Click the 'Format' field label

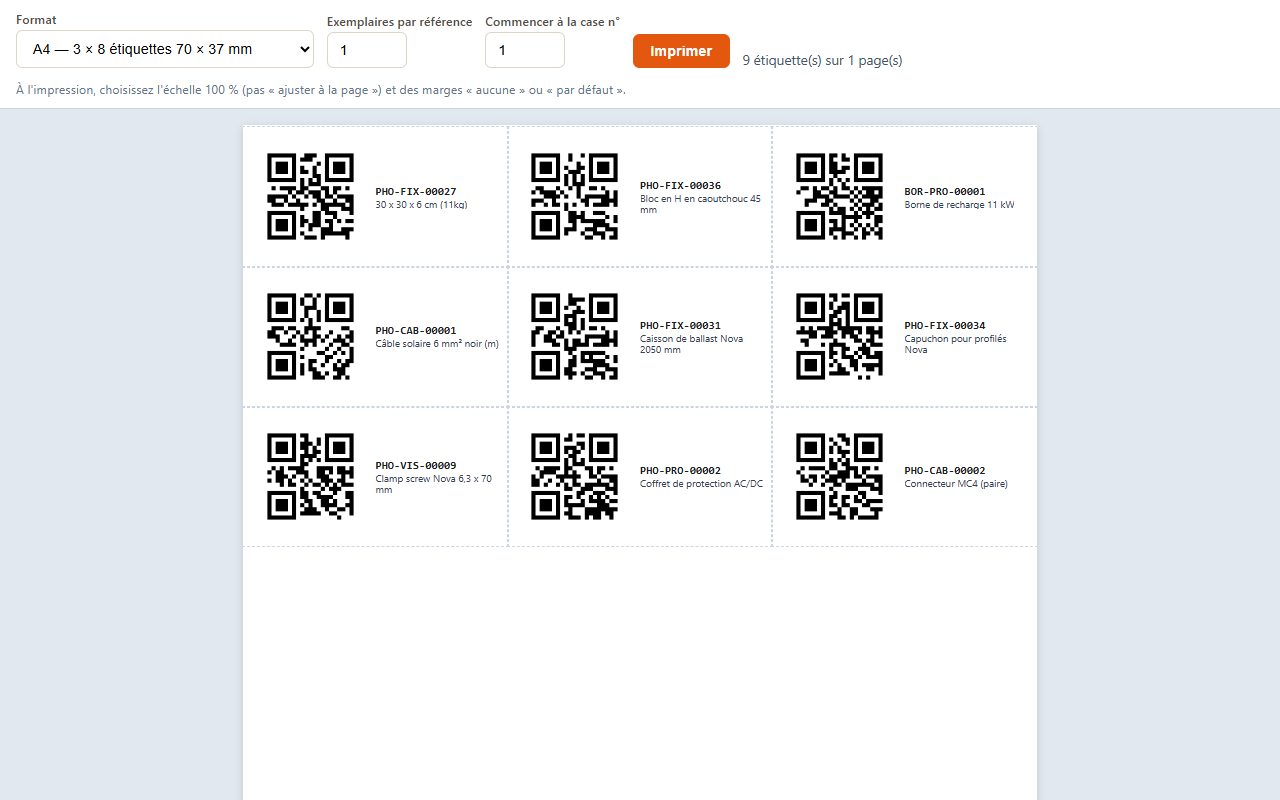pyautogui.click(x=36, y=20)
